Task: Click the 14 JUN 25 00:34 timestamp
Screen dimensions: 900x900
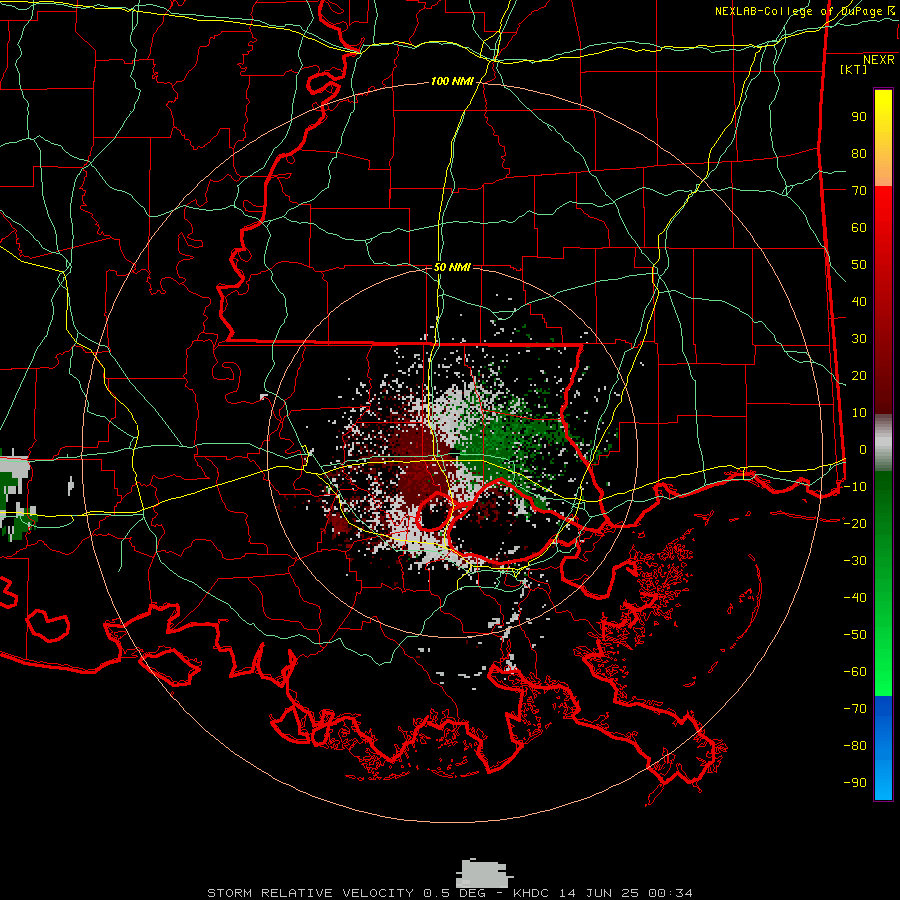Action: tap(625, 893)
